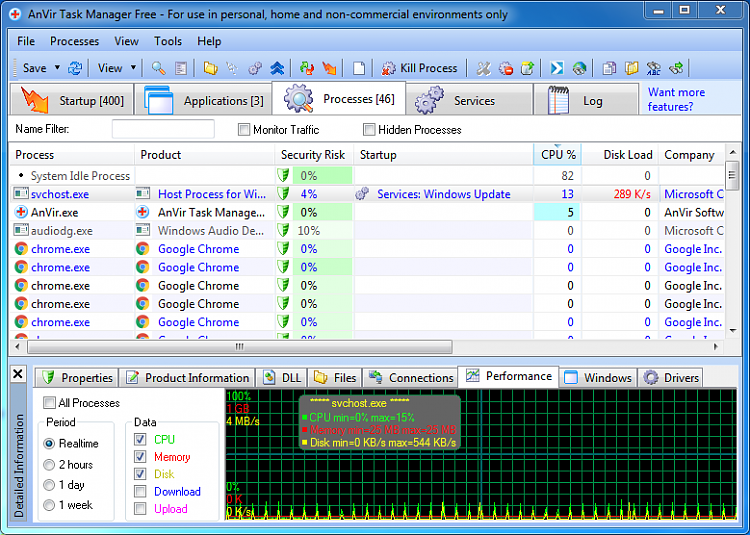Click the Want more features? link

tap(676, 99)
